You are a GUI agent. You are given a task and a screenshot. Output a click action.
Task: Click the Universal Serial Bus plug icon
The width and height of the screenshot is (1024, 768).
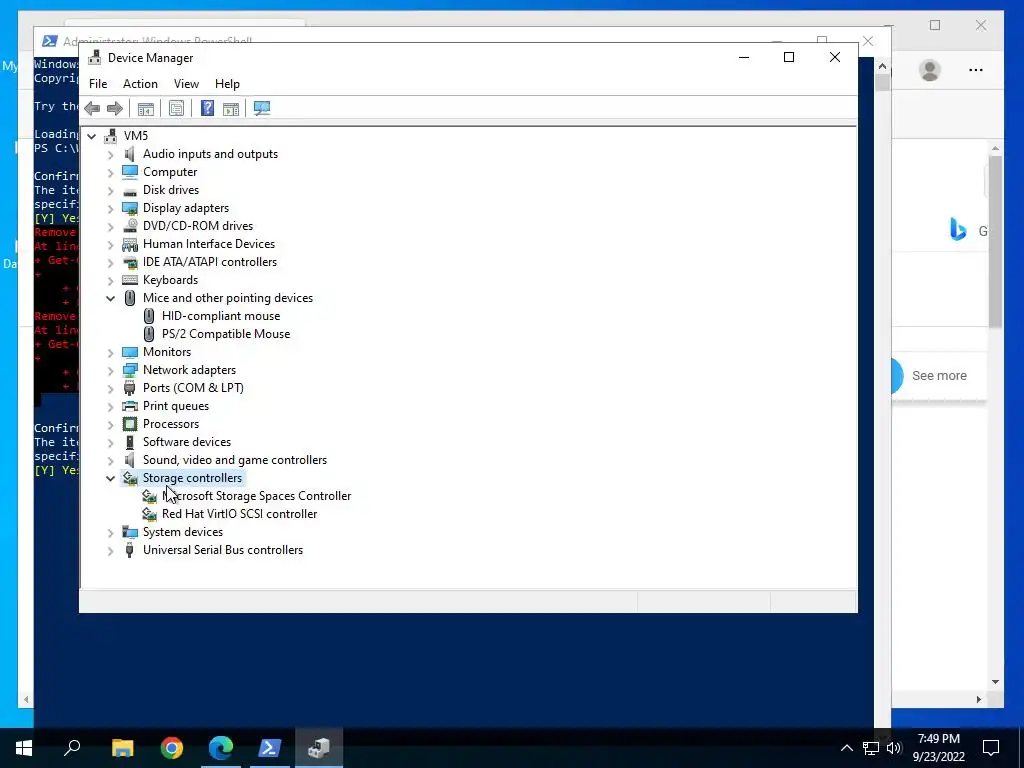[x=130, y=550]
